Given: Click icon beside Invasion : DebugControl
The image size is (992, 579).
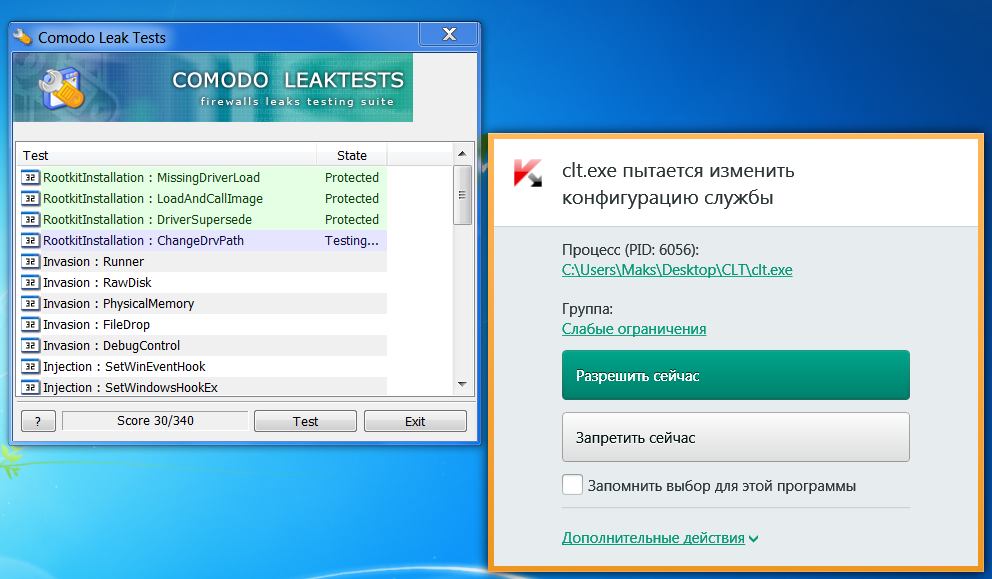Looking at the screenshot, I should [x=30, y=346].
